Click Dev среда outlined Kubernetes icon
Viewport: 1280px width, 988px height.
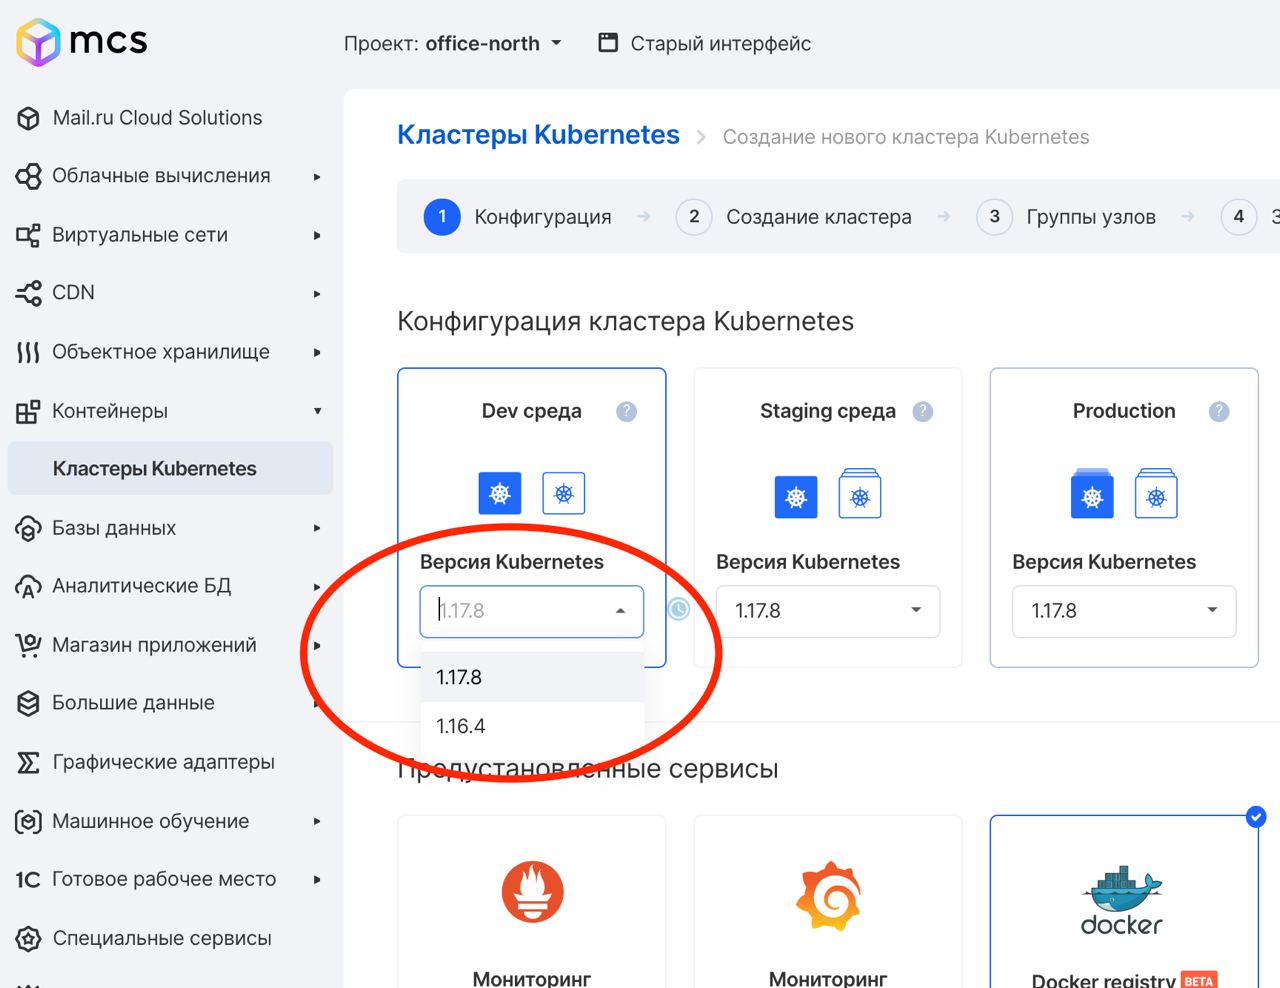564,493
